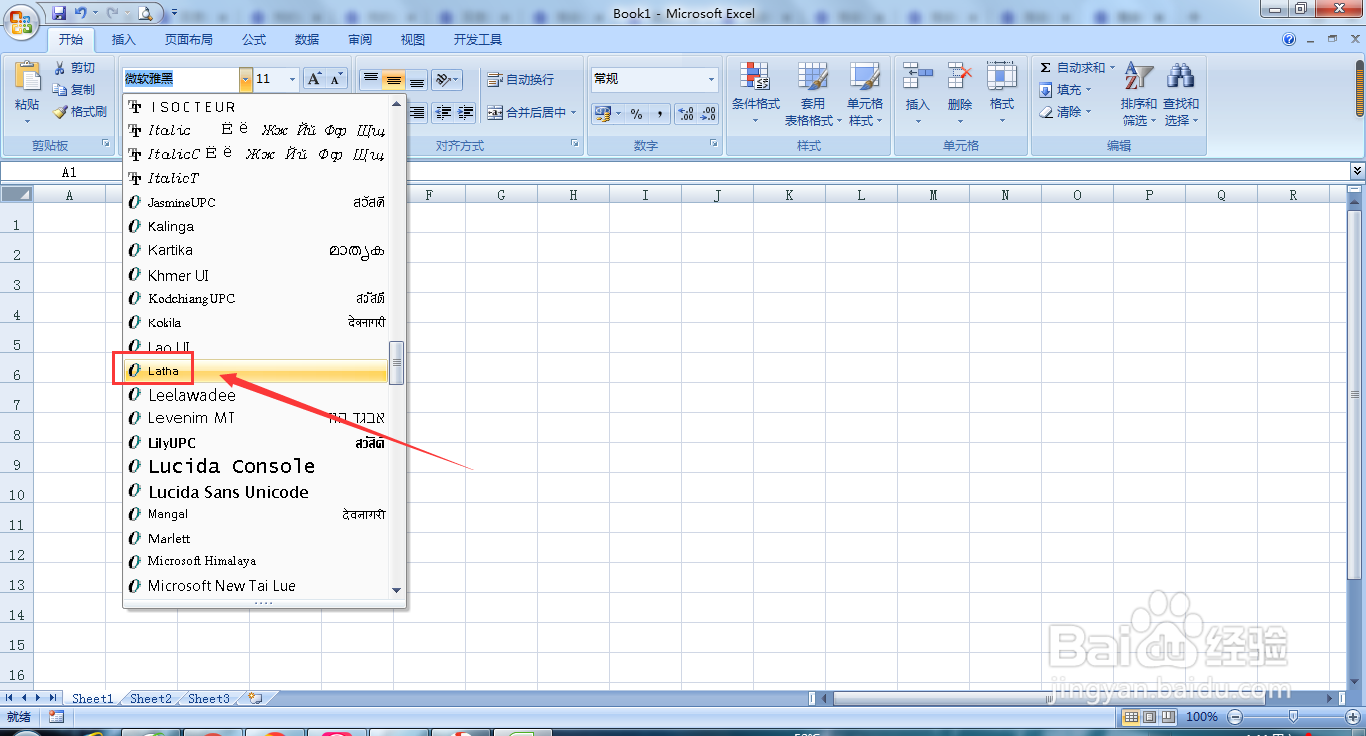Open the 清除 clear dropdown
This screenshot has width=1366, height=736.
[1066, 112]
